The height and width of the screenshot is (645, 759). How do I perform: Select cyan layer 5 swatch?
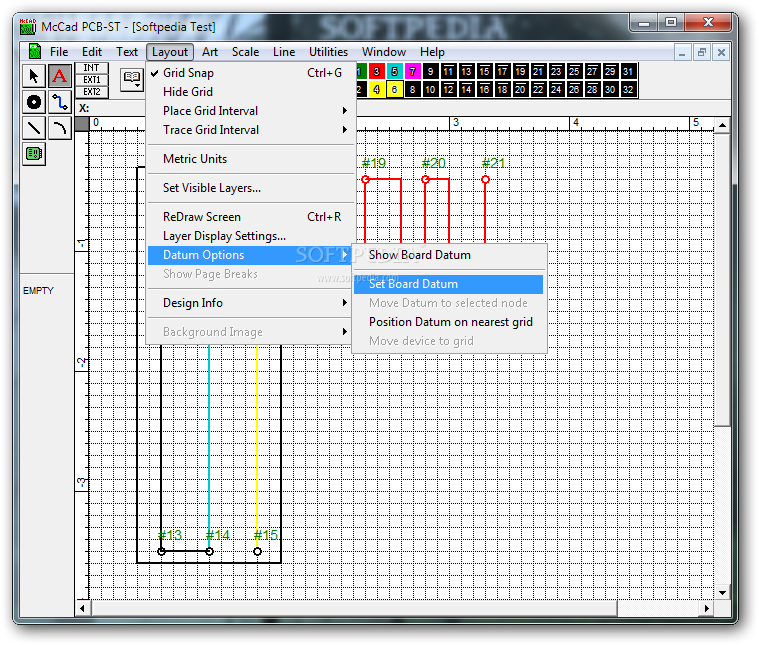[395, 72]
